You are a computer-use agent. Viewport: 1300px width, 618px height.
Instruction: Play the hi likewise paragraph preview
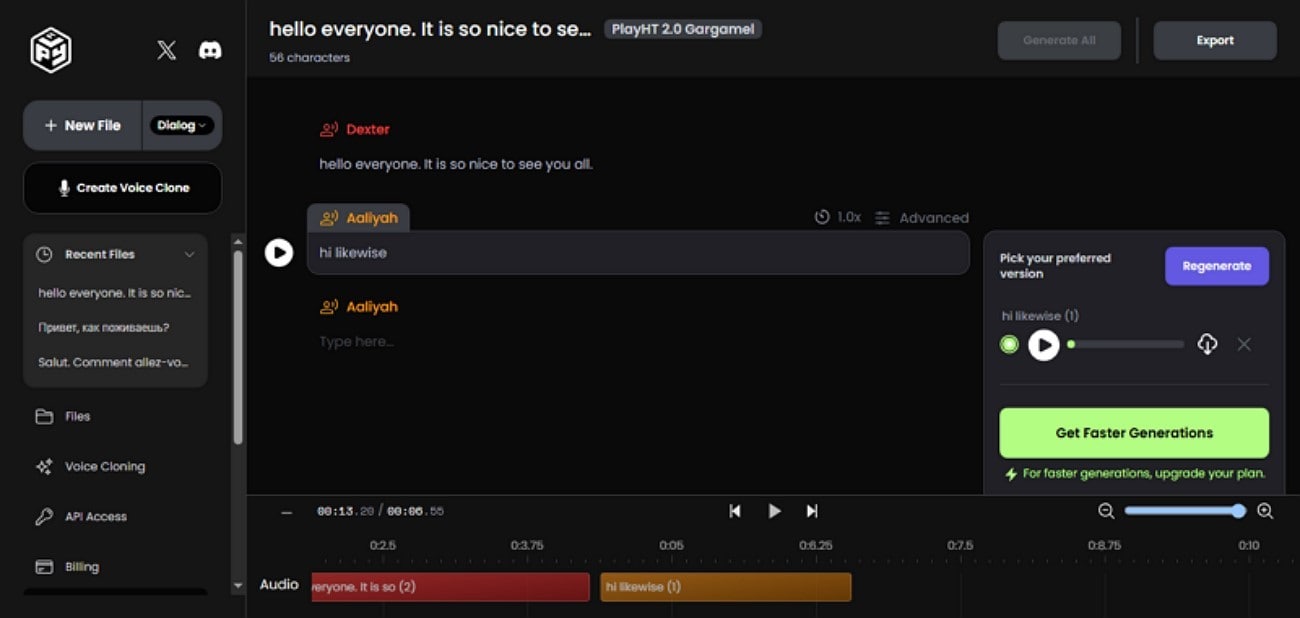point(278,253)
